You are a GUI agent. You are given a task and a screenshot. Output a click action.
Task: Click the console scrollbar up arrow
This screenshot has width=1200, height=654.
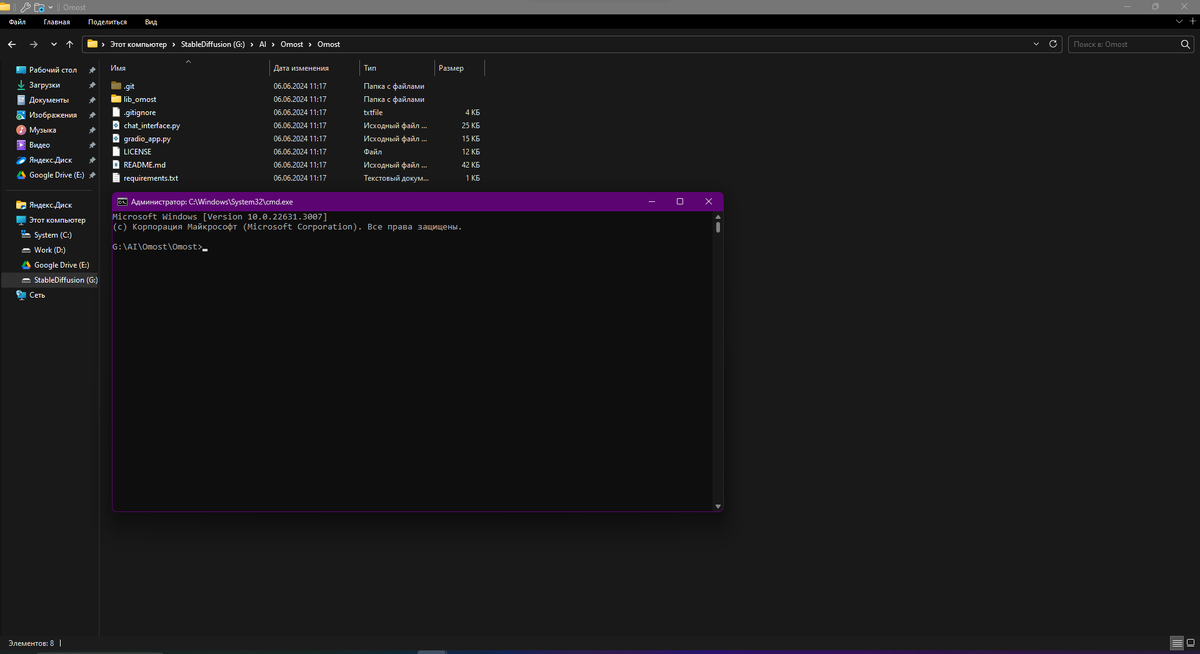pos(718,216)
